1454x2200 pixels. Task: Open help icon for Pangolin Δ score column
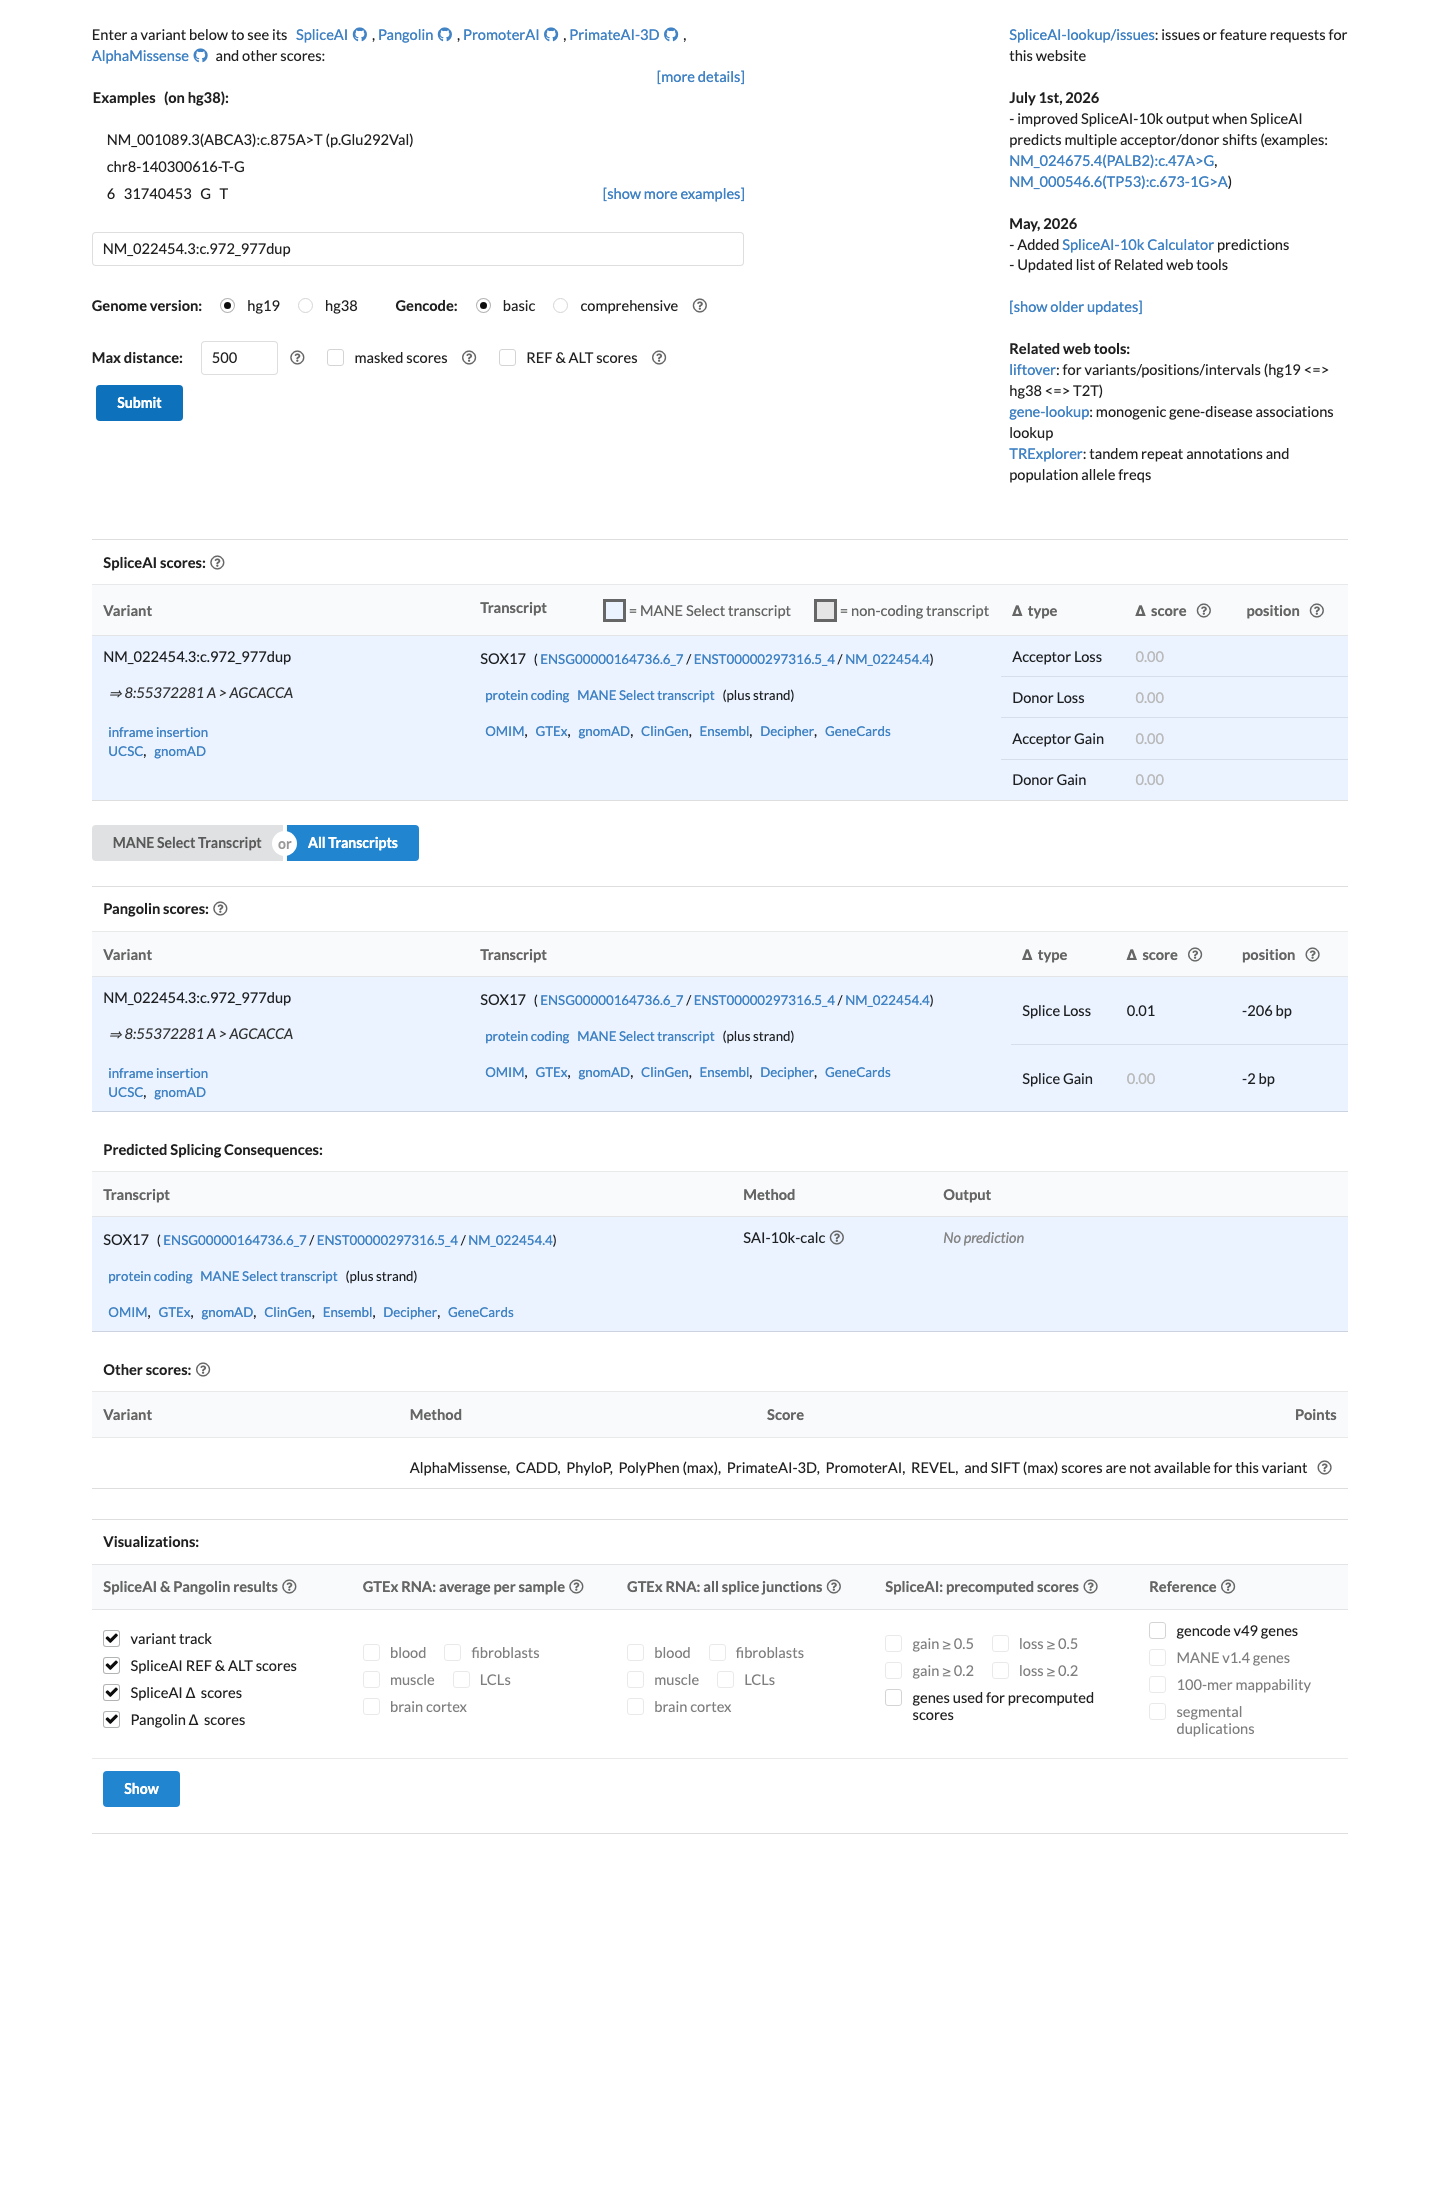[x=1195, y=955]
